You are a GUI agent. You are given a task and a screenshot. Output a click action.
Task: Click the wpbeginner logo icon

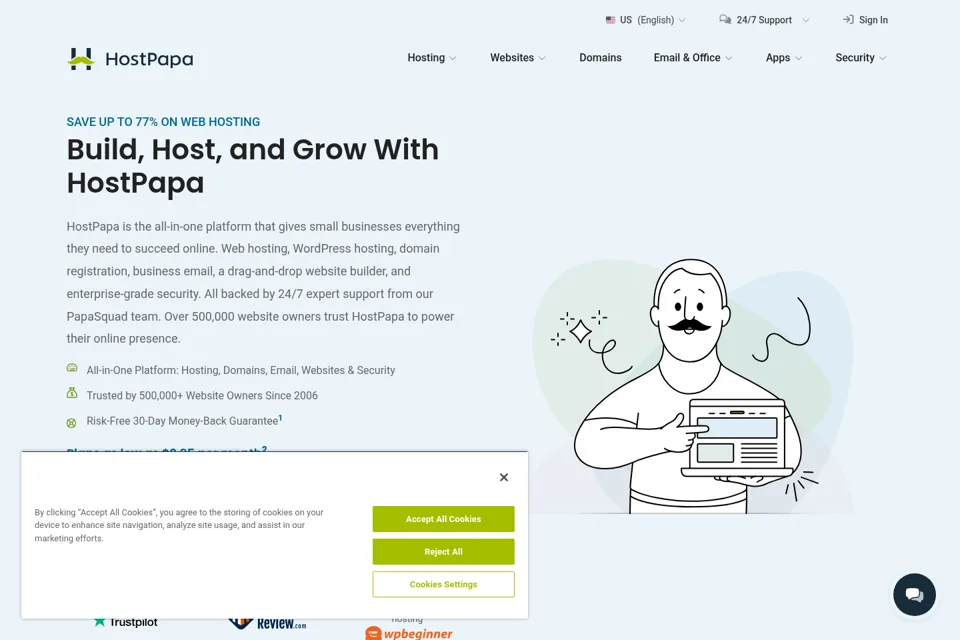pos(373,633)
